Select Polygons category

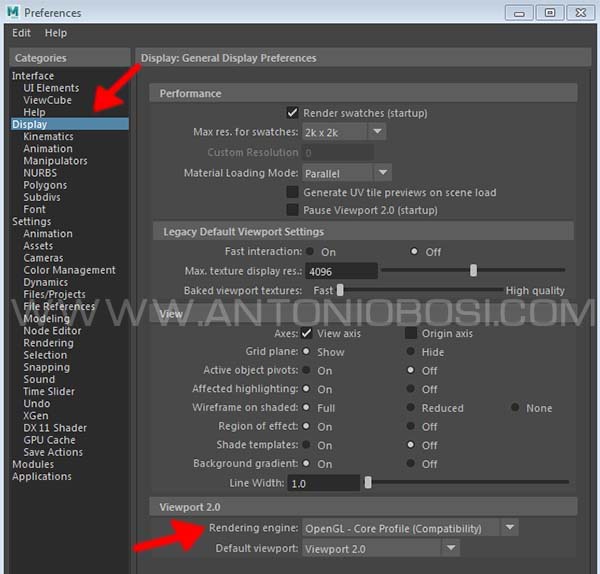click(45, 185)
